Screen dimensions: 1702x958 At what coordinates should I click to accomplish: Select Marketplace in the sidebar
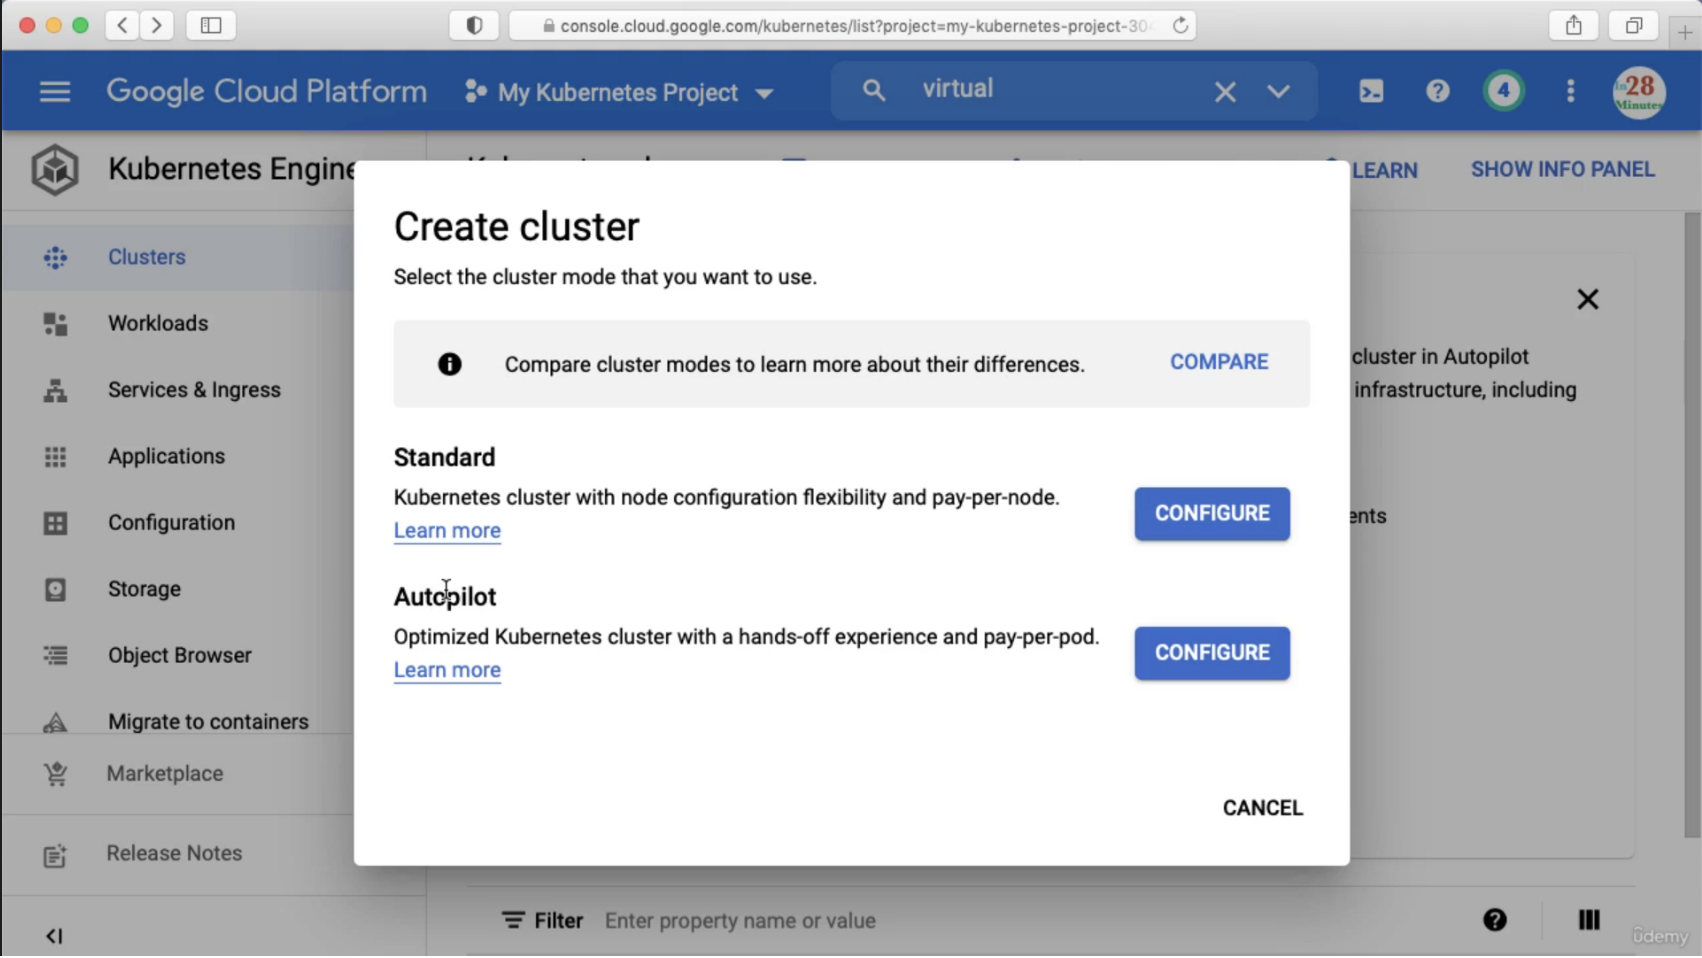[165, 774]
